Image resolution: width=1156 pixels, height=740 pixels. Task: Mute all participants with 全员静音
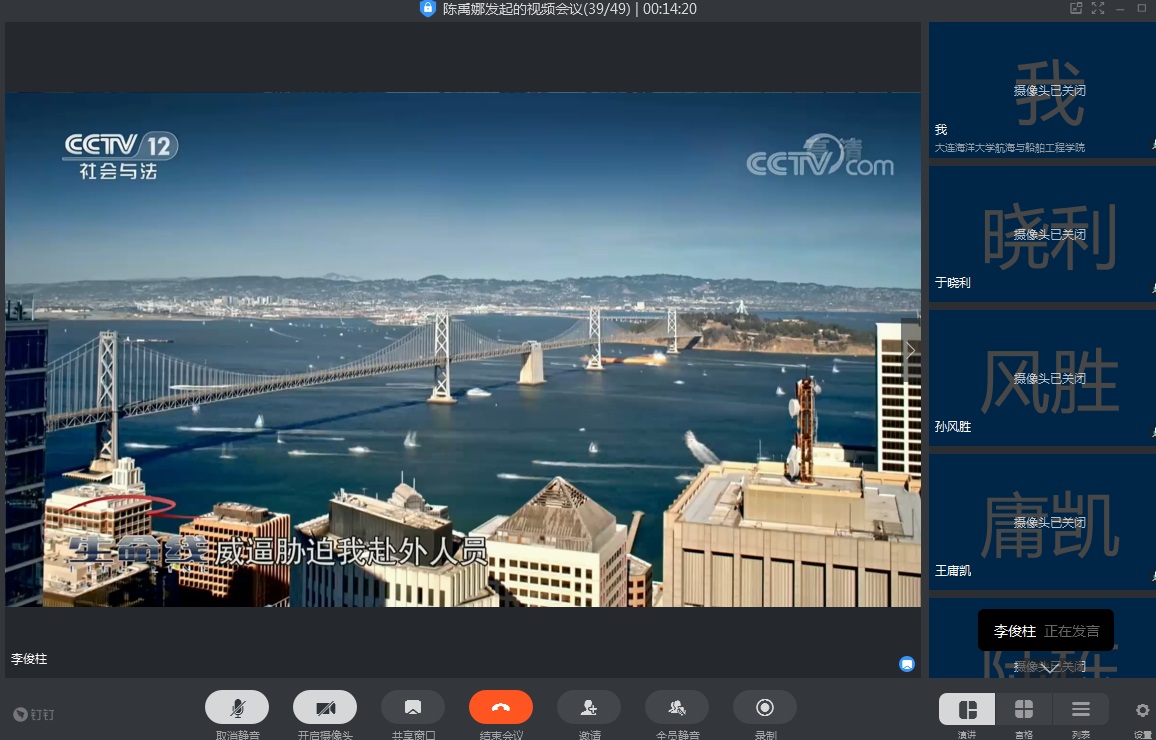coord(677,707)
